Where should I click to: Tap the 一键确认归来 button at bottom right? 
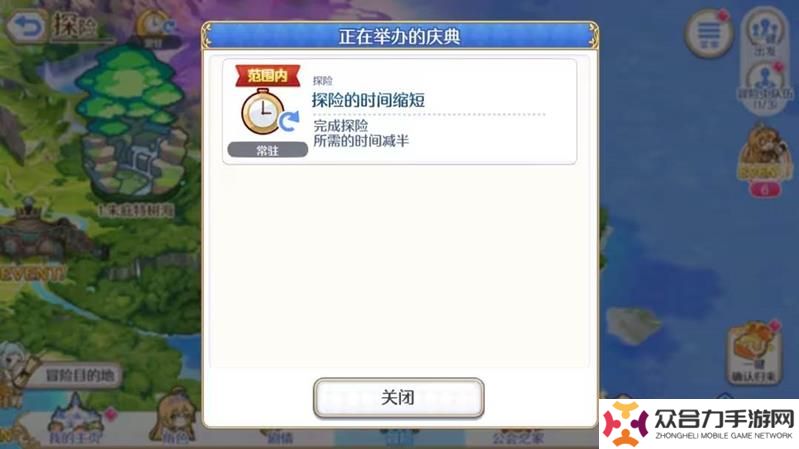754,353
